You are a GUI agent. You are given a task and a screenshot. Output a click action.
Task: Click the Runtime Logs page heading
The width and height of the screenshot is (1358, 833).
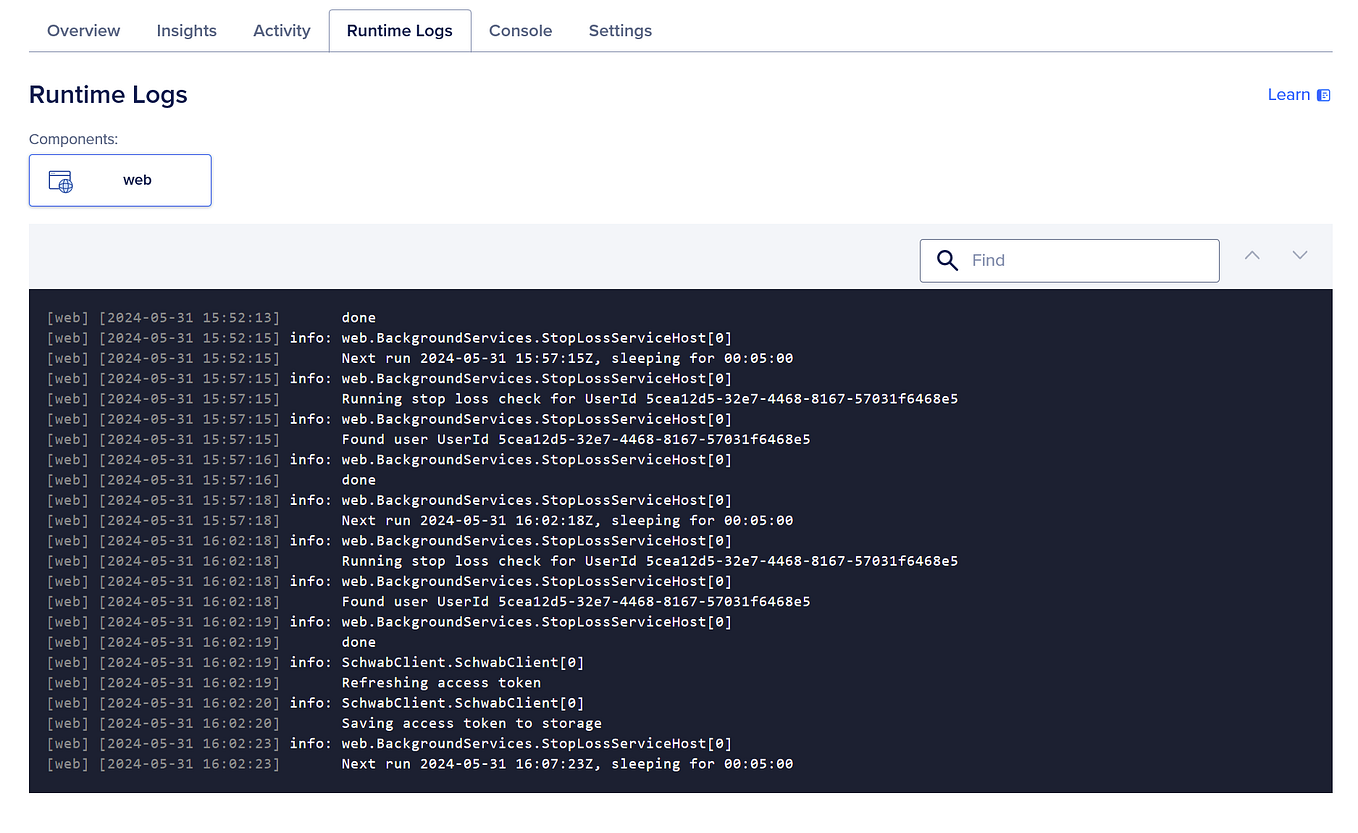tap(108, 94)
